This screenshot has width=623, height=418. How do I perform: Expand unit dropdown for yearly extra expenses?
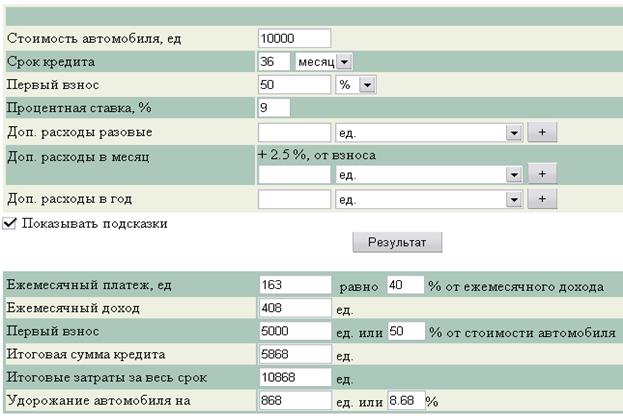click(514, 199)
